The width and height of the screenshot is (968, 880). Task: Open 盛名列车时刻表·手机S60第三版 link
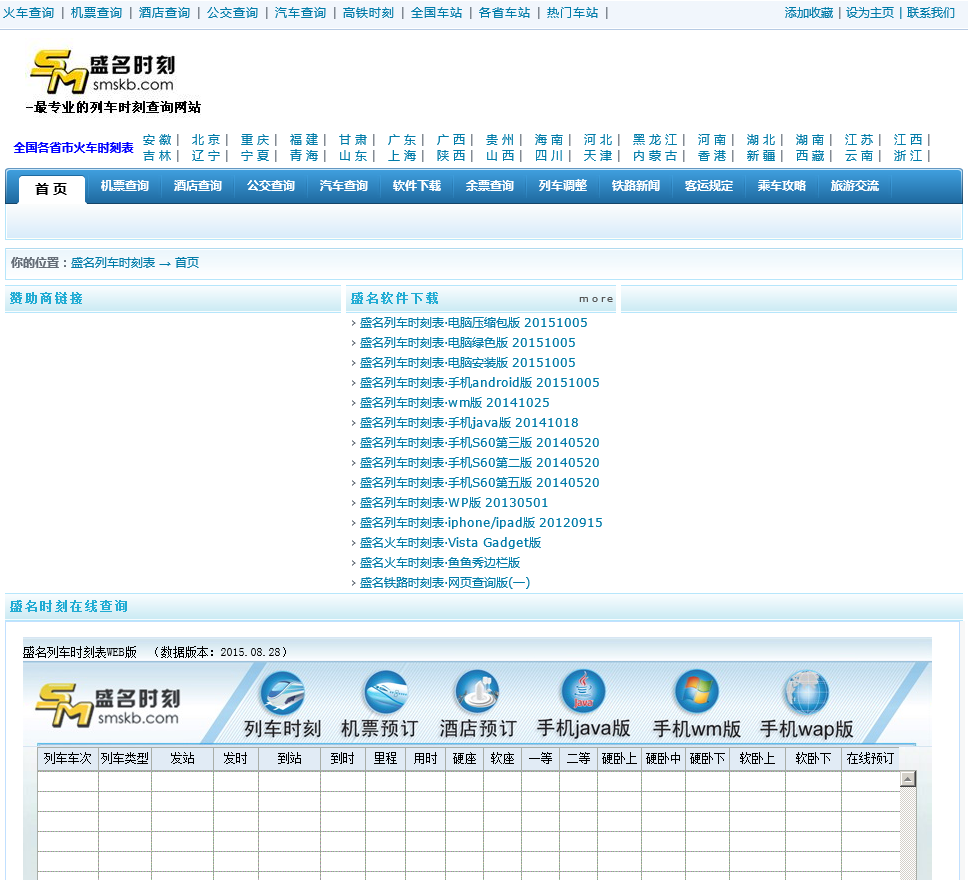coord(480,443)
